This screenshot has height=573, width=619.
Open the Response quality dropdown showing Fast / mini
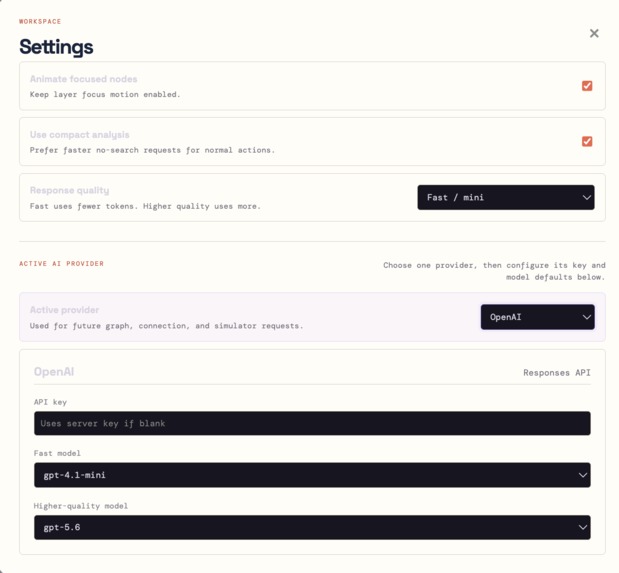tap(506, 197)
